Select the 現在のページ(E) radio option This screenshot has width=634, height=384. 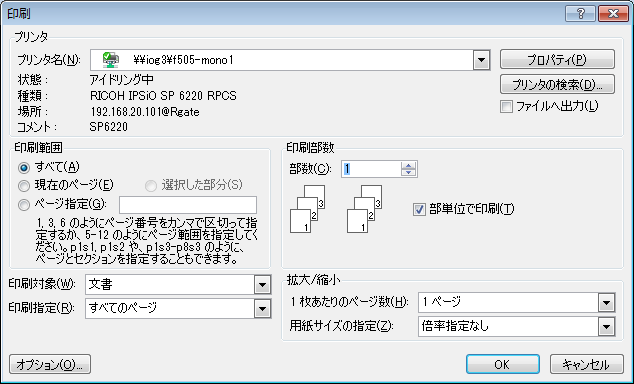point(24,186)
